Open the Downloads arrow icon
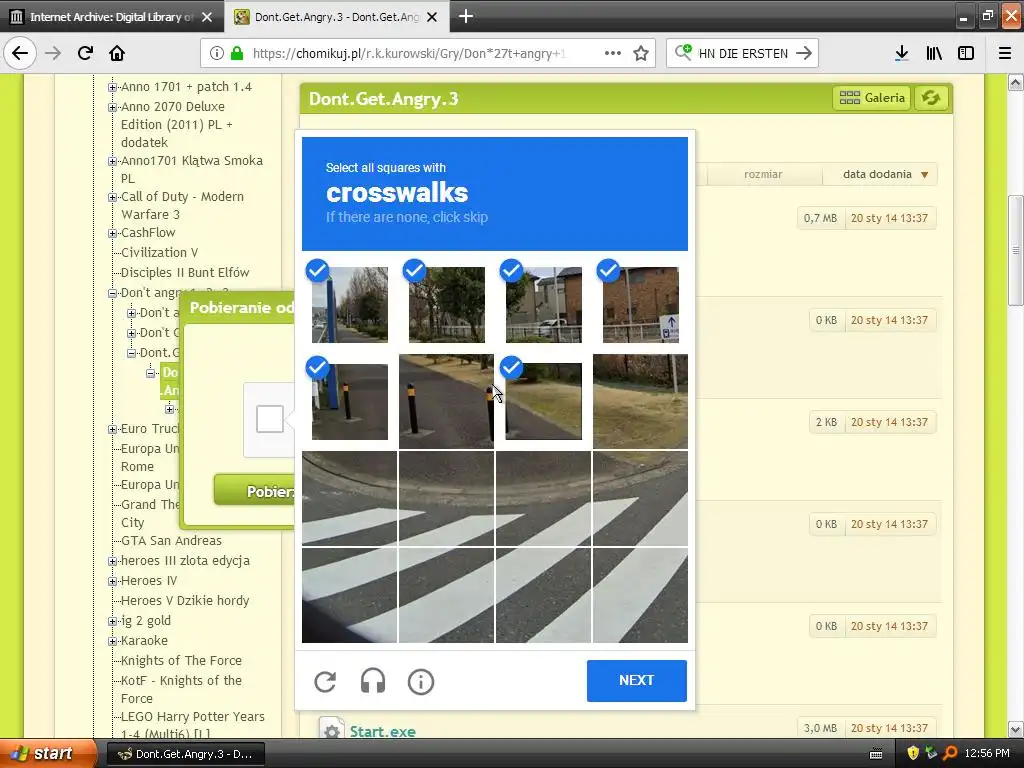Screen dimensions: 1024x768 [902, 53]
